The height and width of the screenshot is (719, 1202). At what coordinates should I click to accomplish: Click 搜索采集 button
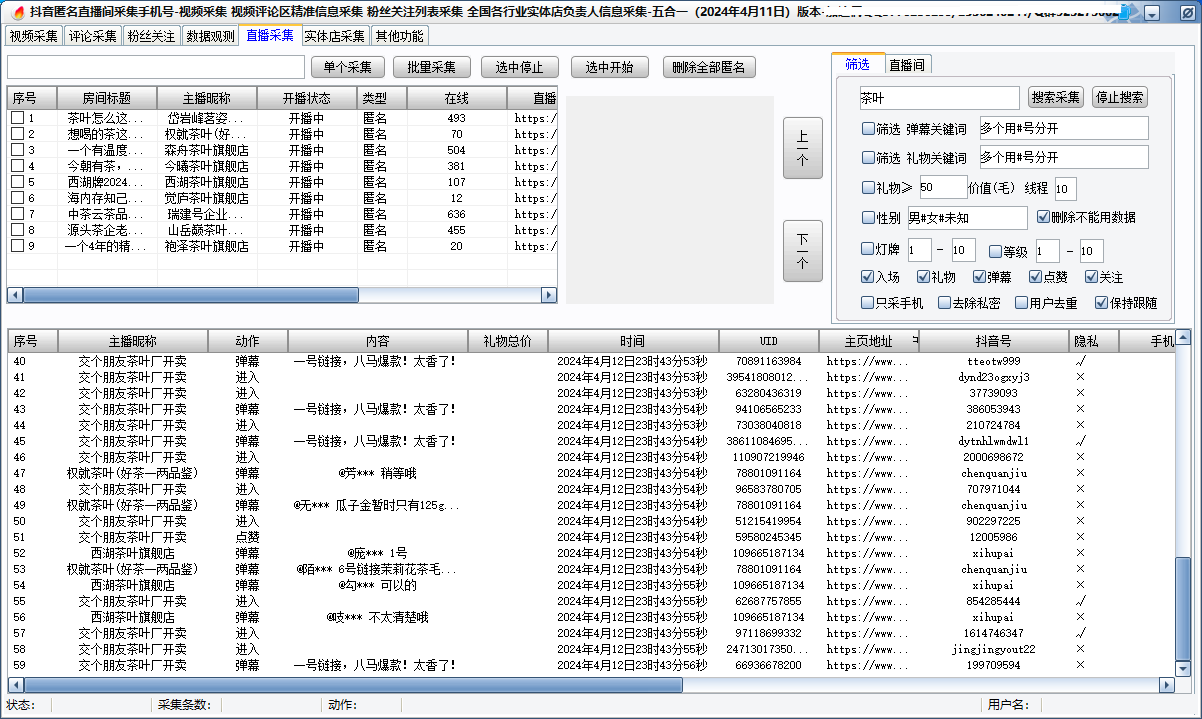pyautogui.click(x=1056, y=97)
